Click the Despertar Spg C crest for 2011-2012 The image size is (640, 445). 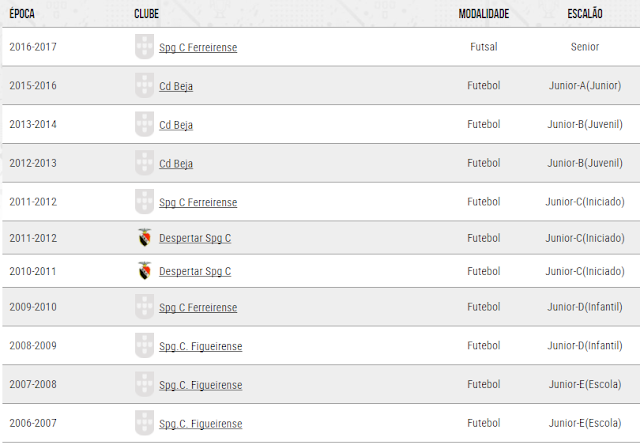coord(146,238)
